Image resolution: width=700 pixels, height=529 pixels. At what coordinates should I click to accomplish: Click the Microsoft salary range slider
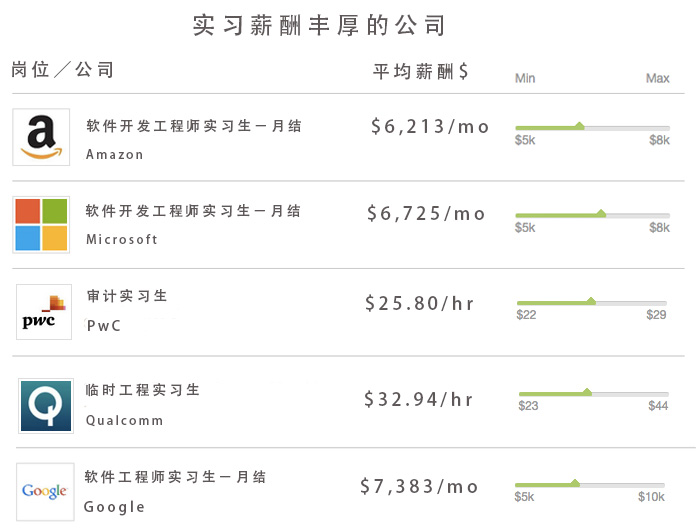[x=592, y=214]
